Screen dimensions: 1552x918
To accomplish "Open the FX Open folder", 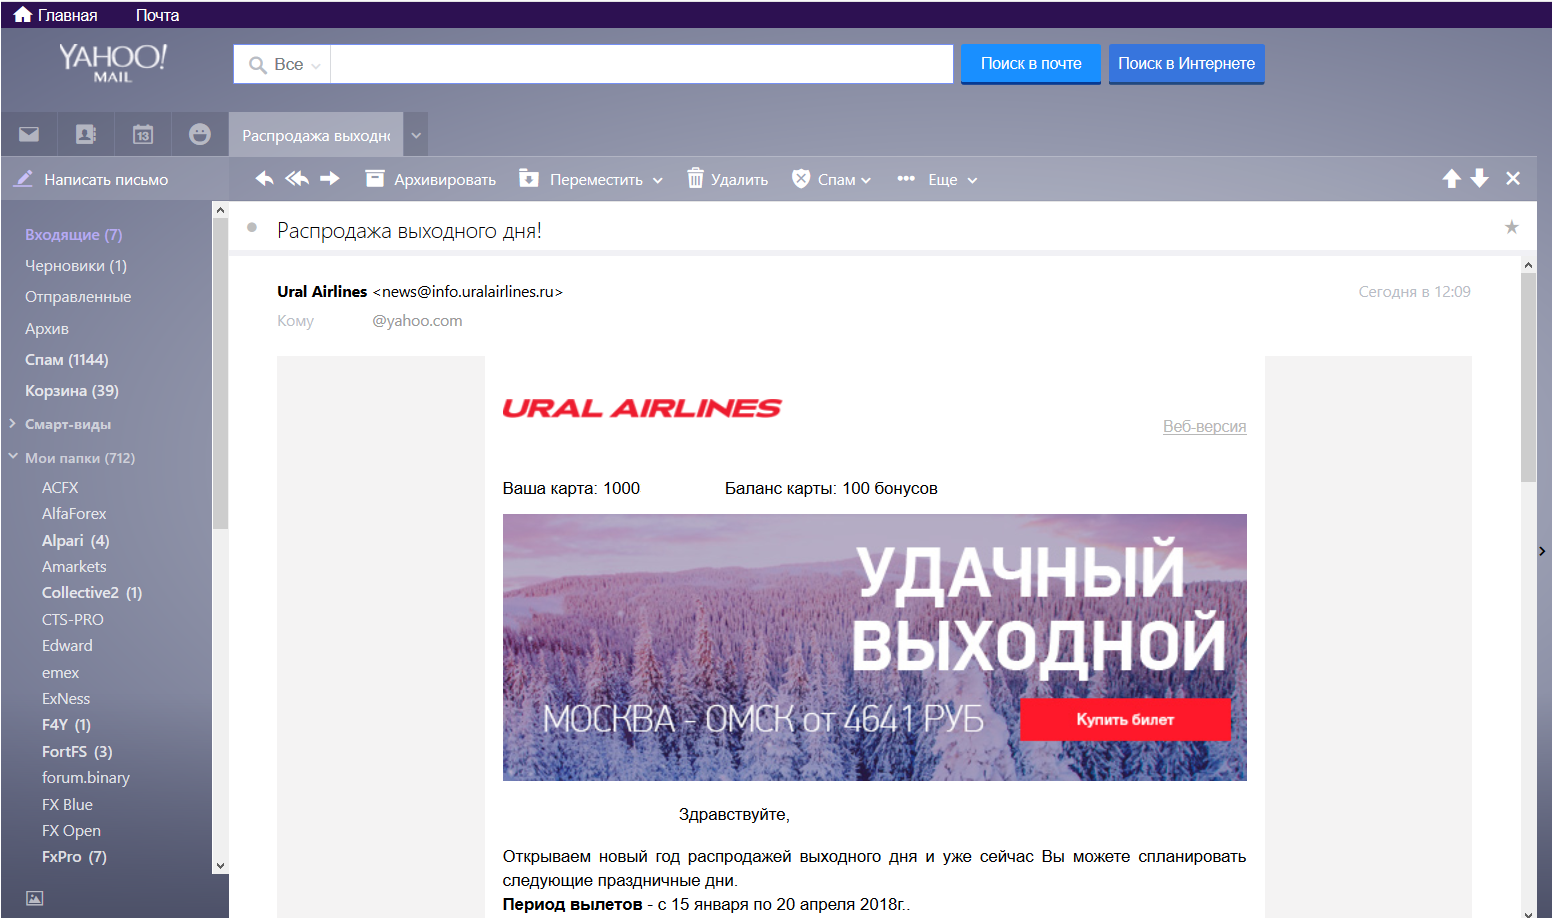I will coord(71,831).
